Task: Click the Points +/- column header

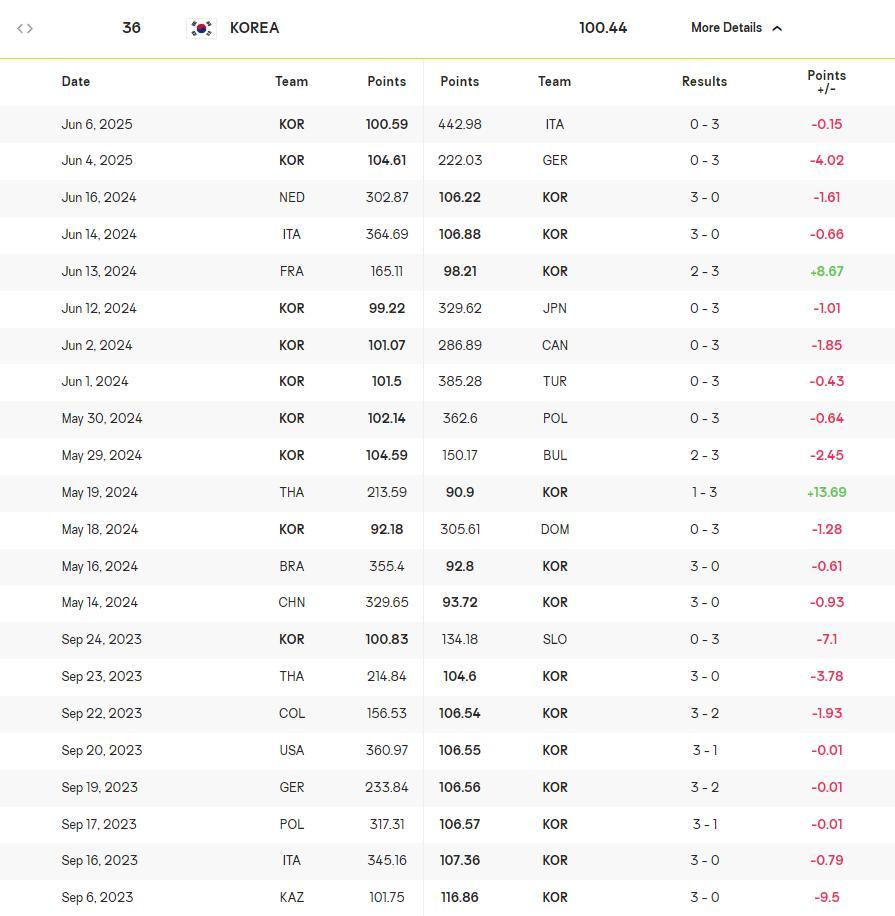Action: click(x=826, y=82)
